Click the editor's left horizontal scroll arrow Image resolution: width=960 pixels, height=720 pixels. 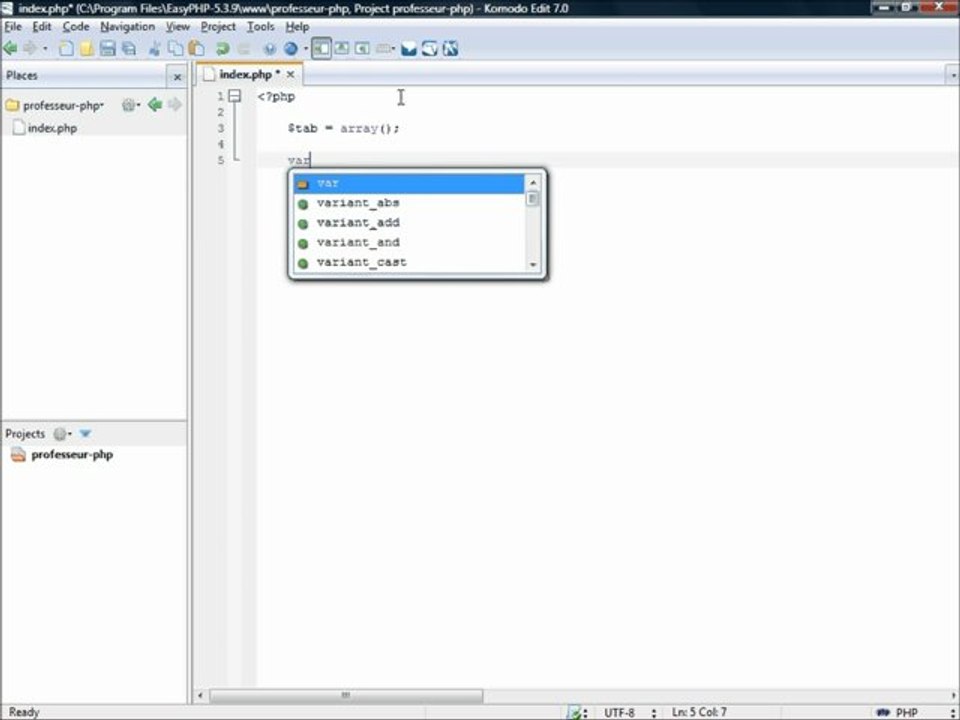tap(200, 696)
